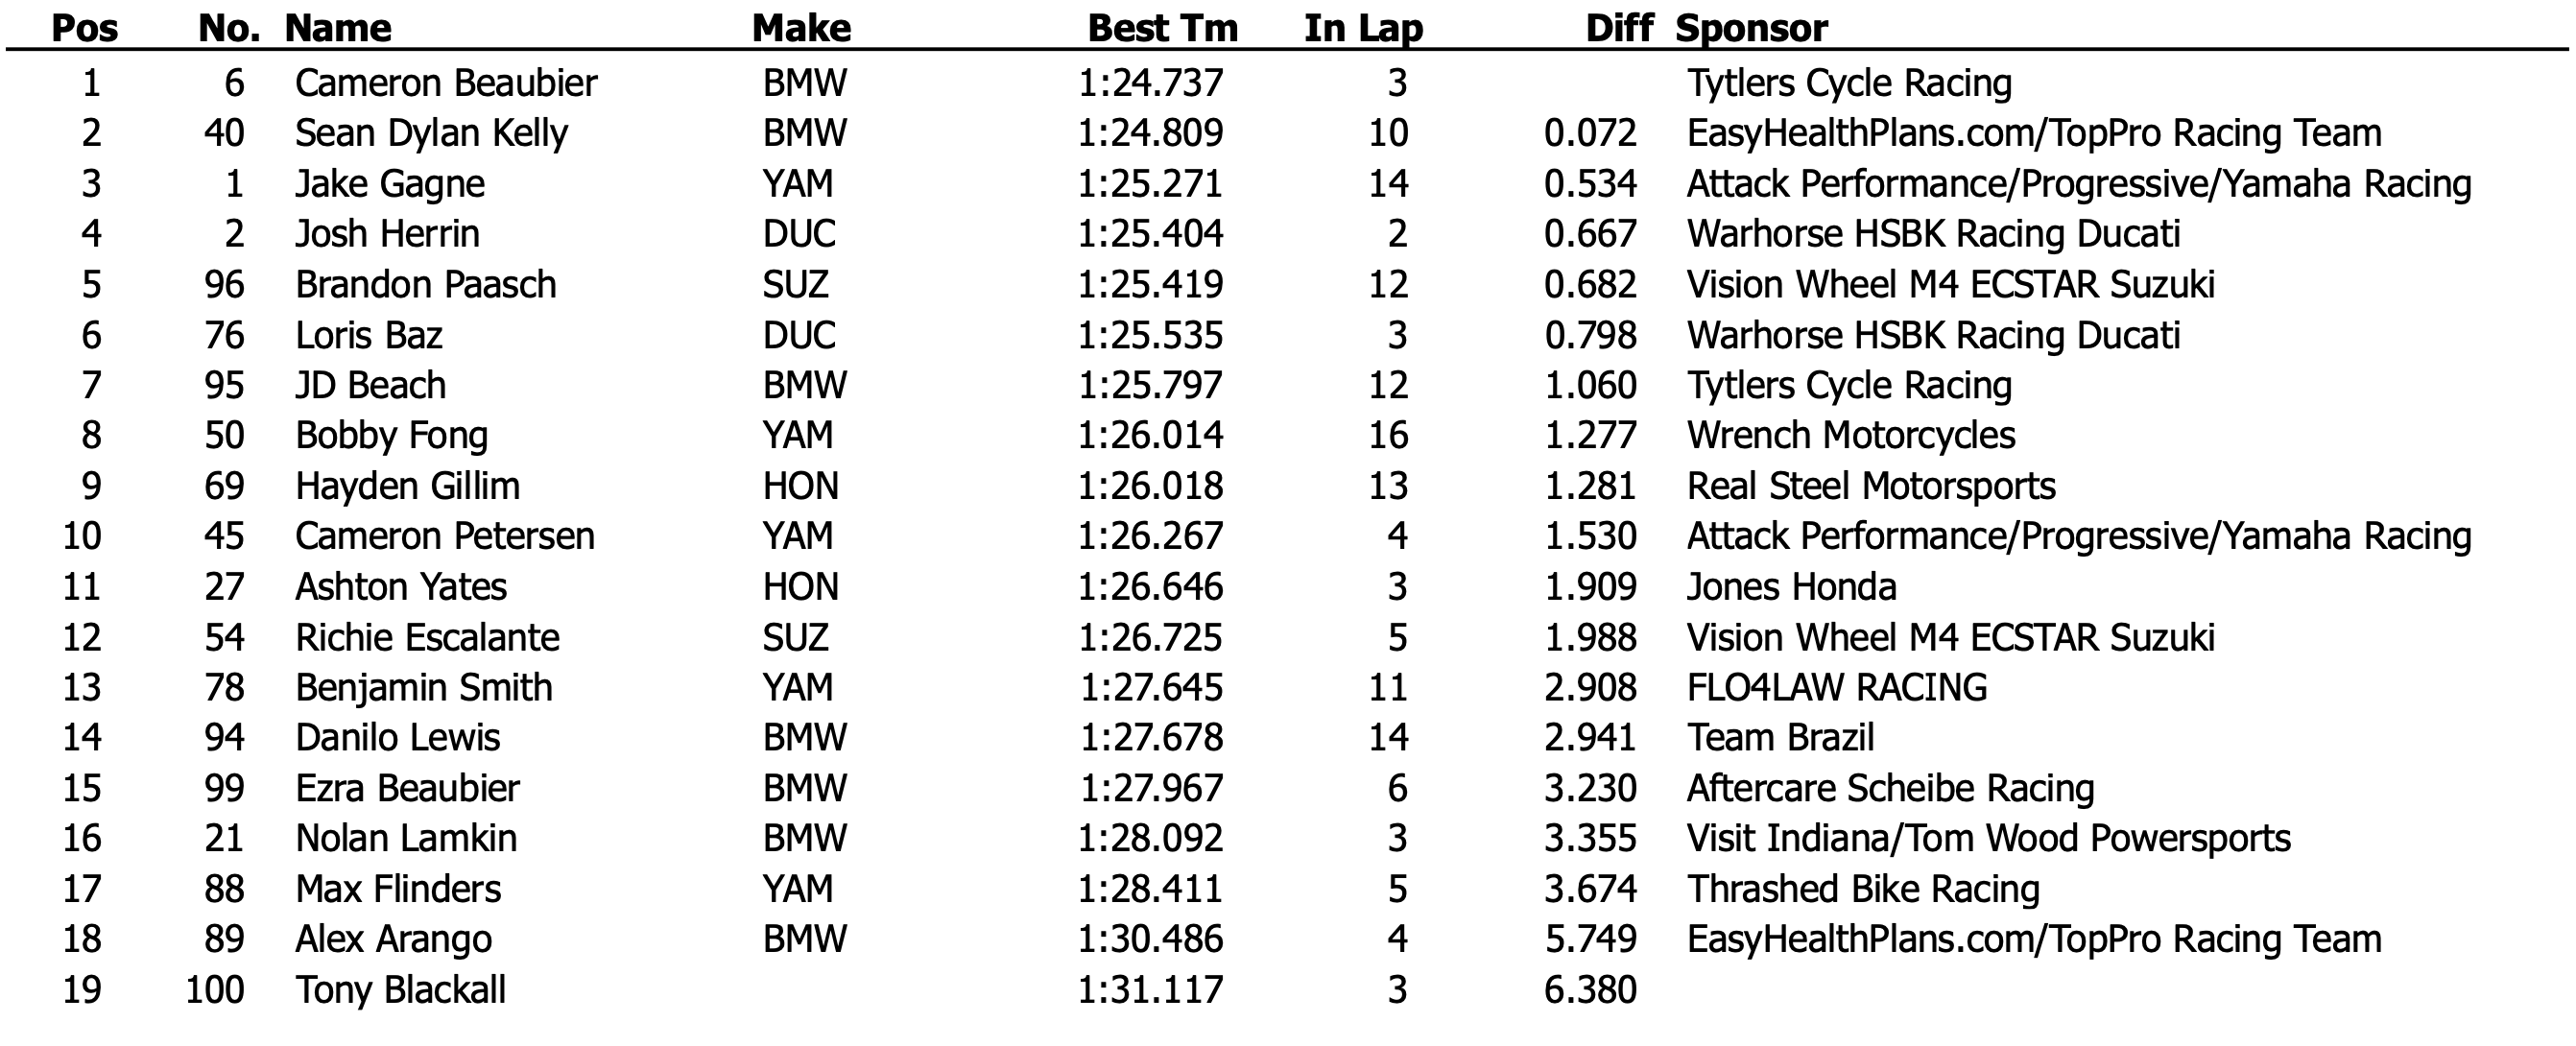Select Sean Dylan Kelly's name

point(431,133)
